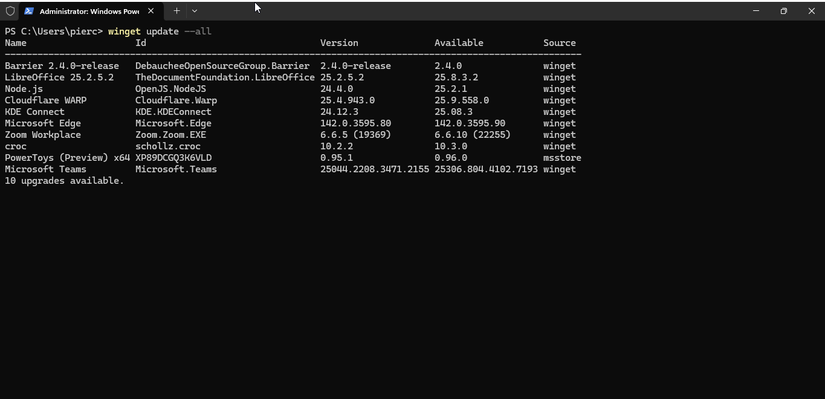825x399 pixels.
Task: Click the 'Version' column header
Action: (x=339, y=43)
